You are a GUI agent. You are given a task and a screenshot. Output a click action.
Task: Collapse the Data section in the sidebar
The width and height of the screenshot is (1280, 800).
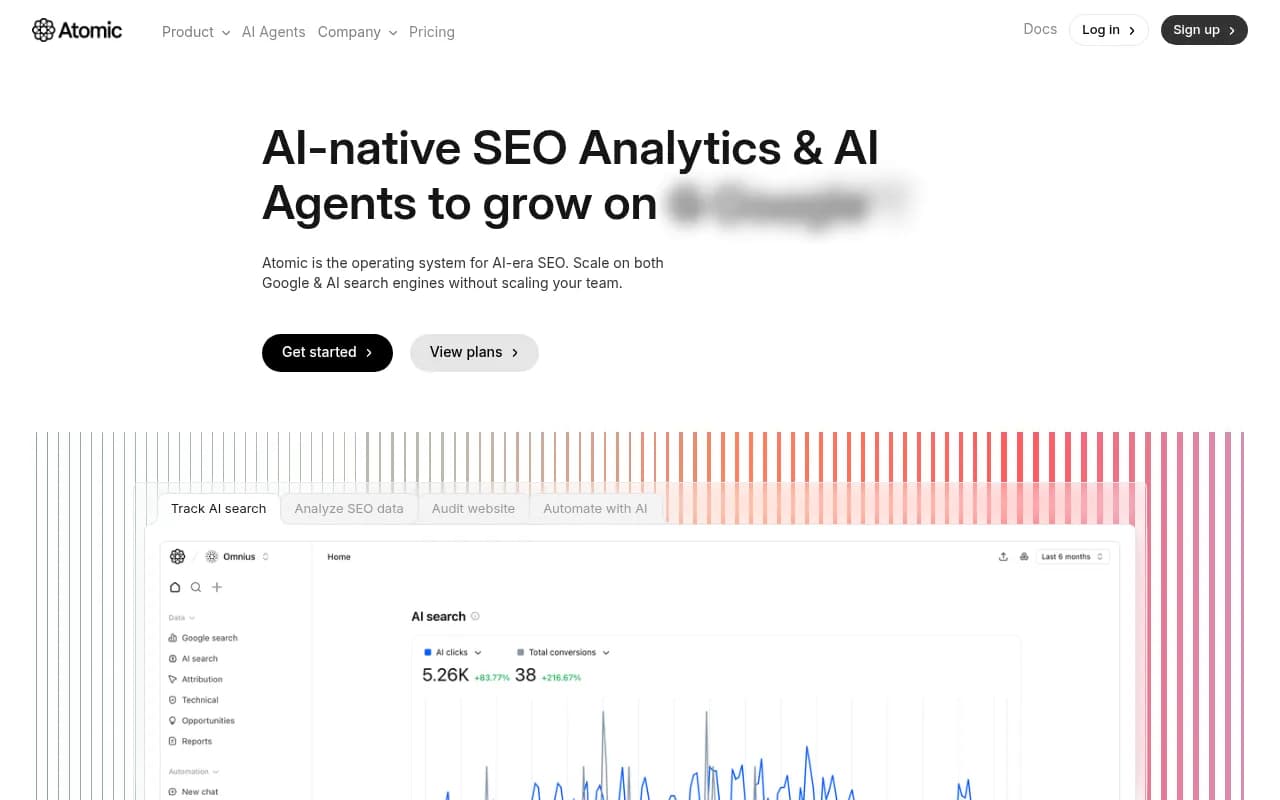point(192,618)
